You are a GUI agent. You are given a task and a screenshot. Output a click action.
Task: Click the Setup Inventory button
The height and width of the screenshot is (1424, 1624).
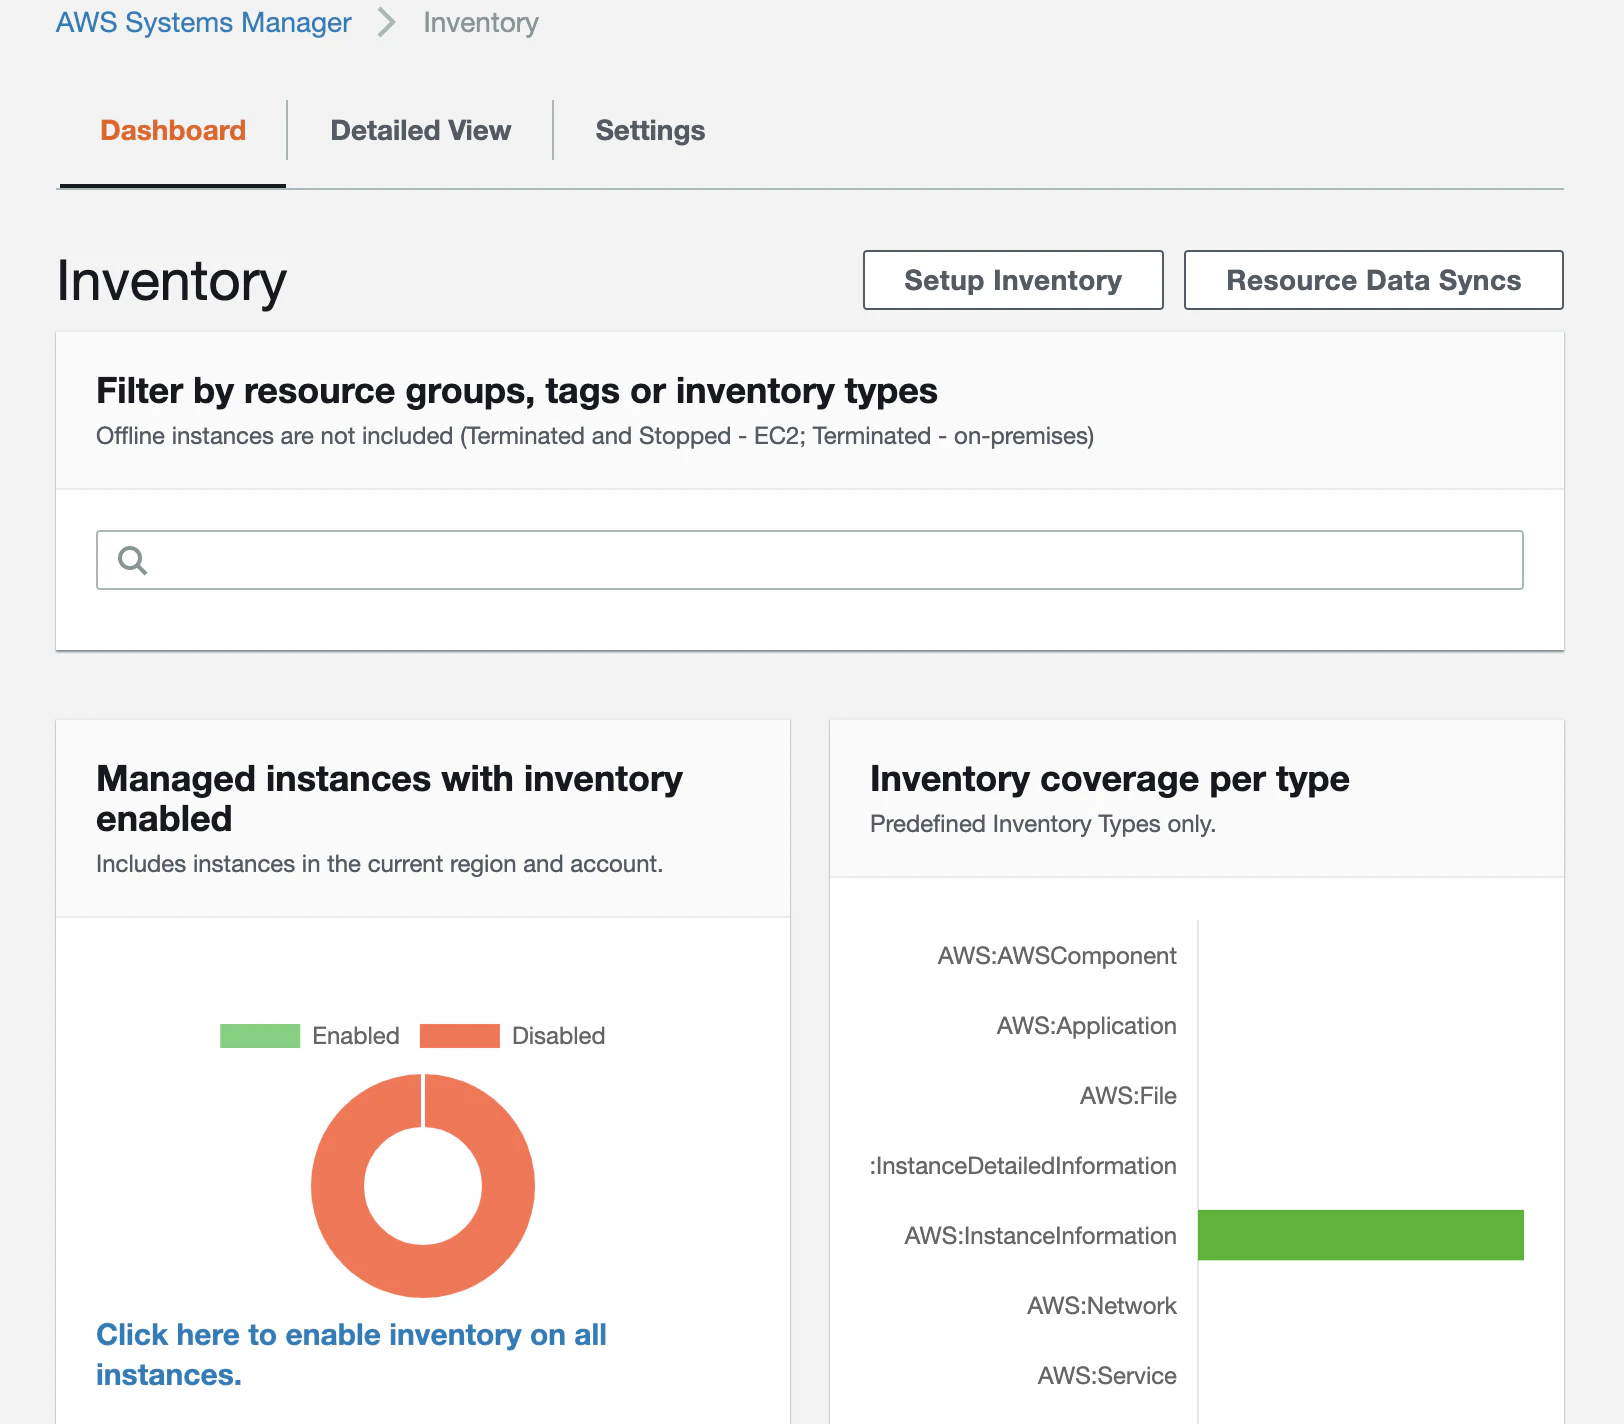click(1013, 280)
